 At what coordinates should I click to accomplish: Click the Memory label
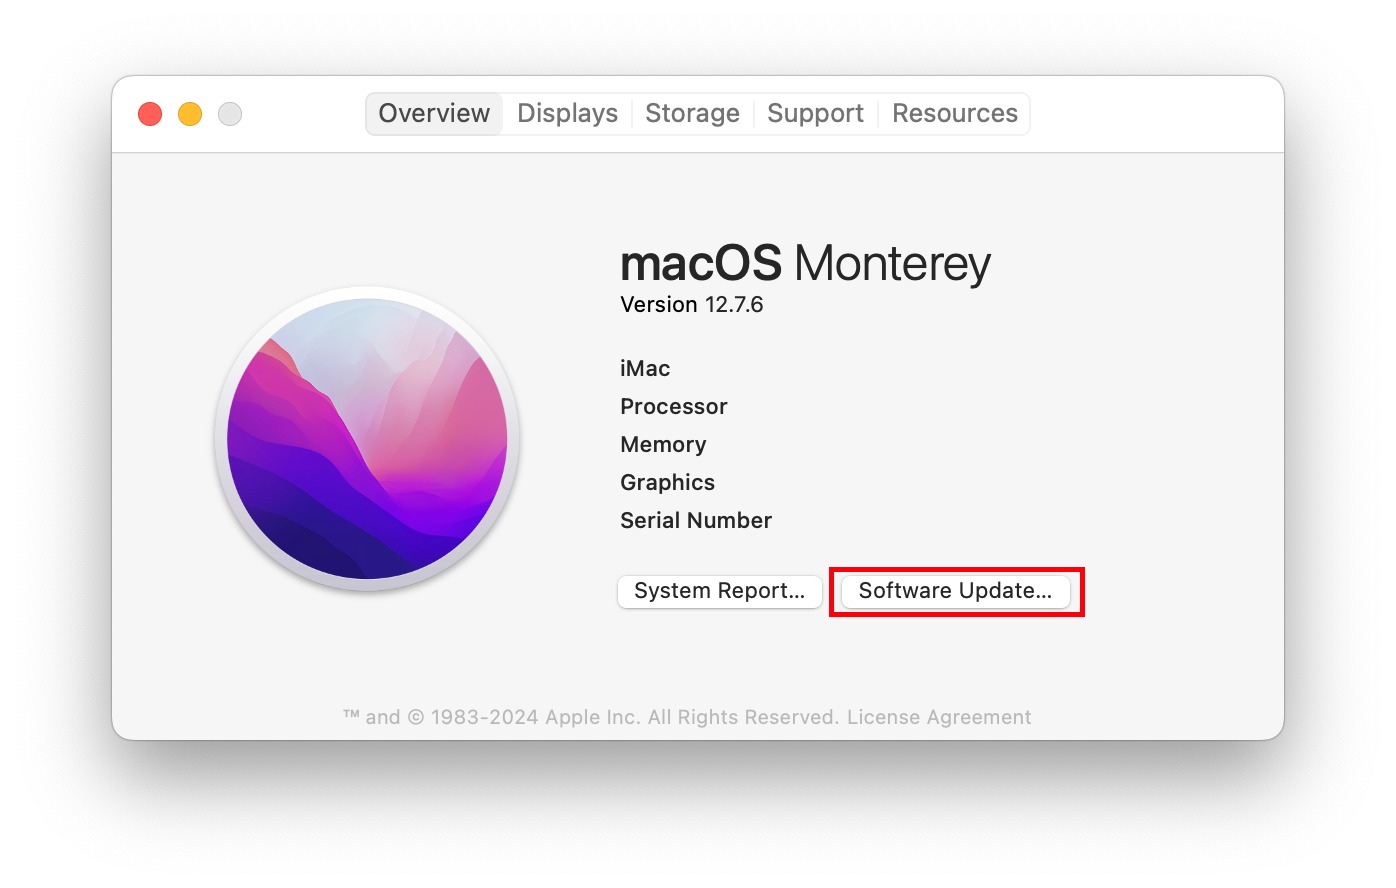click(663, 444)
